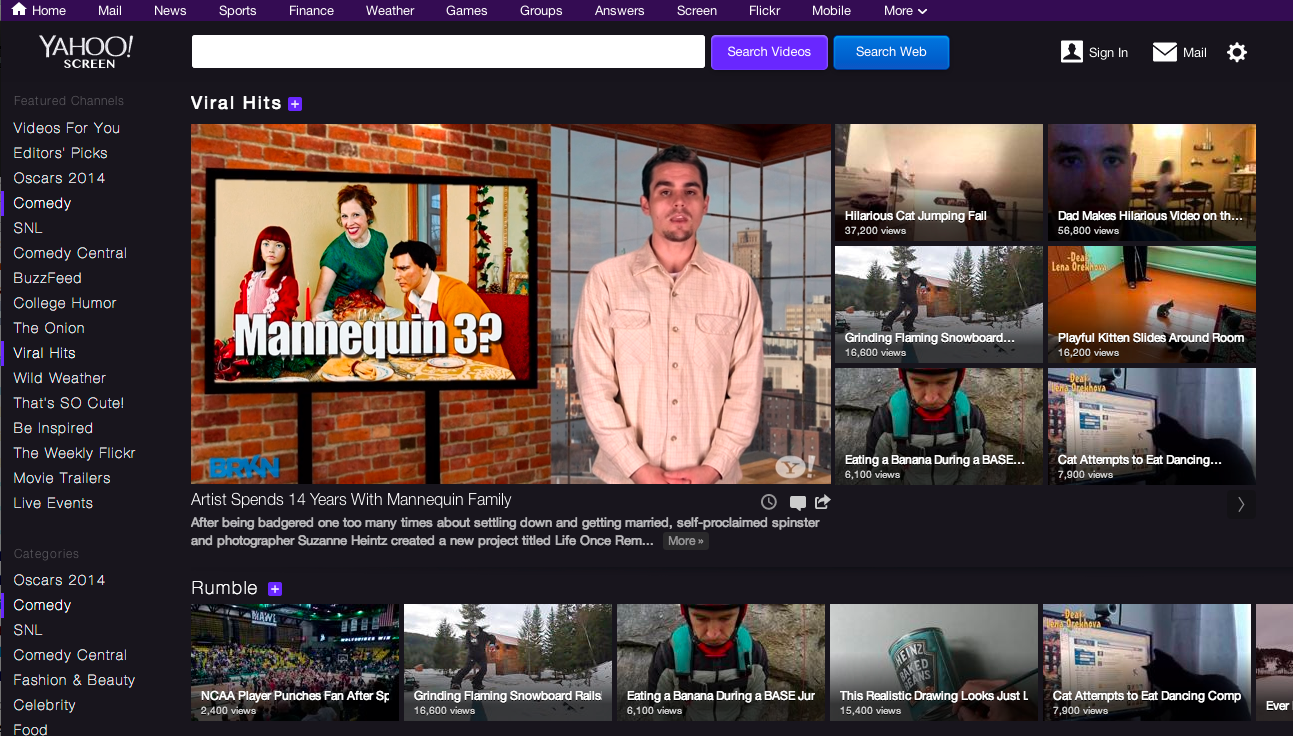Open the Wild Weather channel
This screenshot has height=736, width=1293.
click(59, 378)
